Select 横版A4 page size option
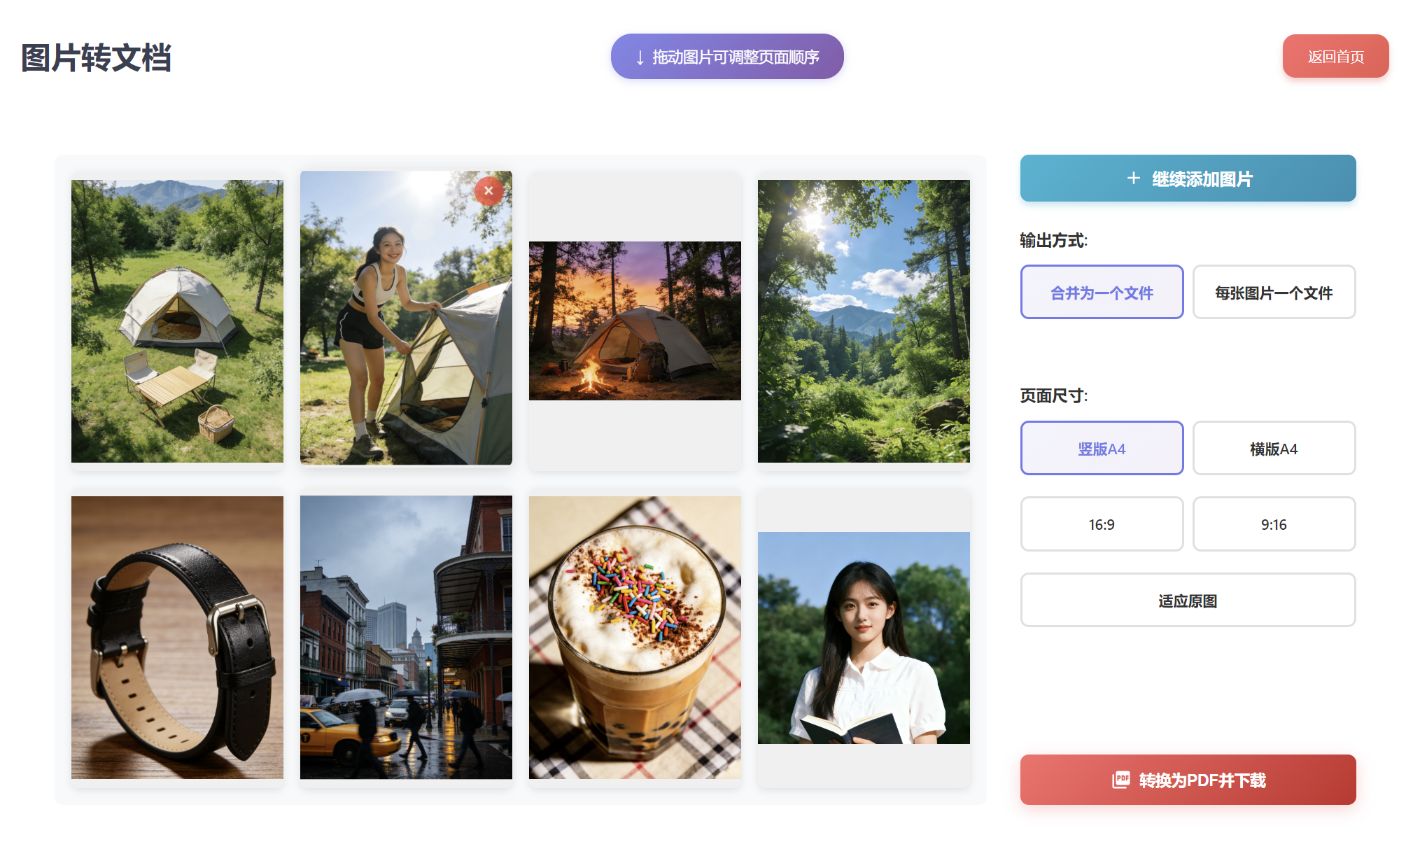Viewport: 1413px width, 863px height. click(x=1274, y=448)
